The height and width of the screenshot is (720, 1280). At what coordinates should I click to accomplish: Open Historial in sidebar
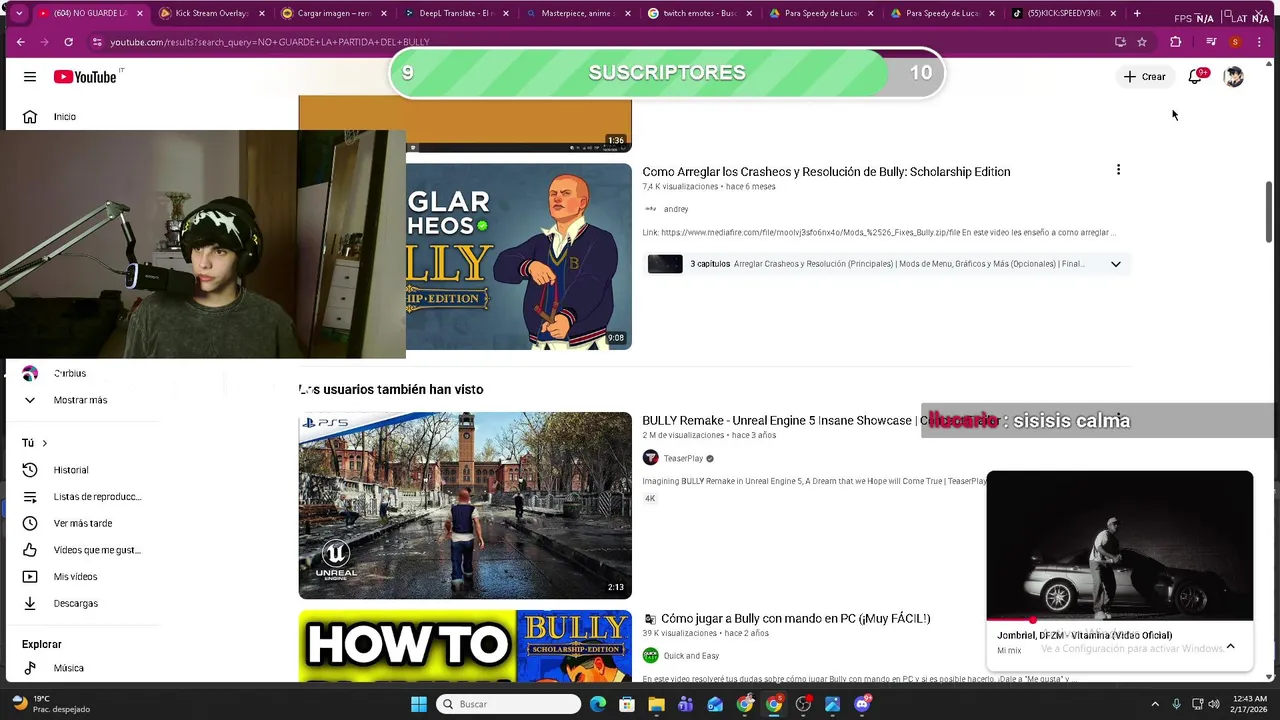71,470
